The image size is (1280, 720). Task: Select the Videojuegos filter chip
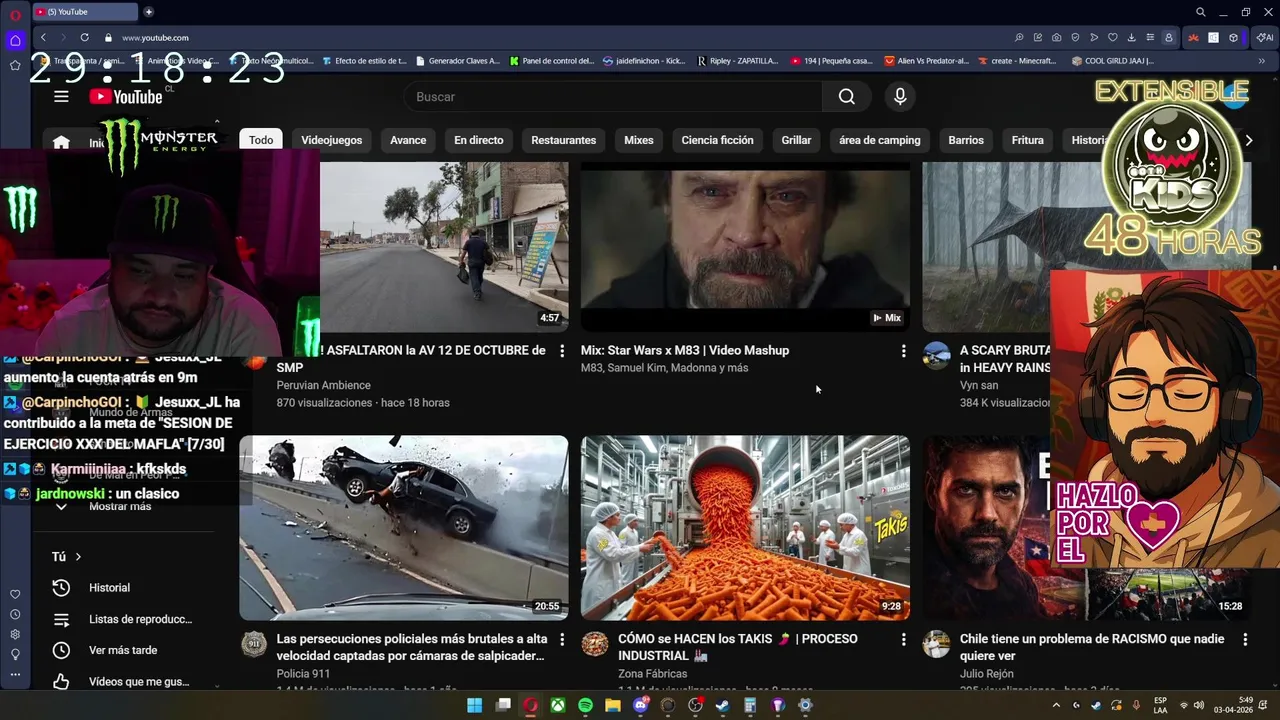pos(332,140)
